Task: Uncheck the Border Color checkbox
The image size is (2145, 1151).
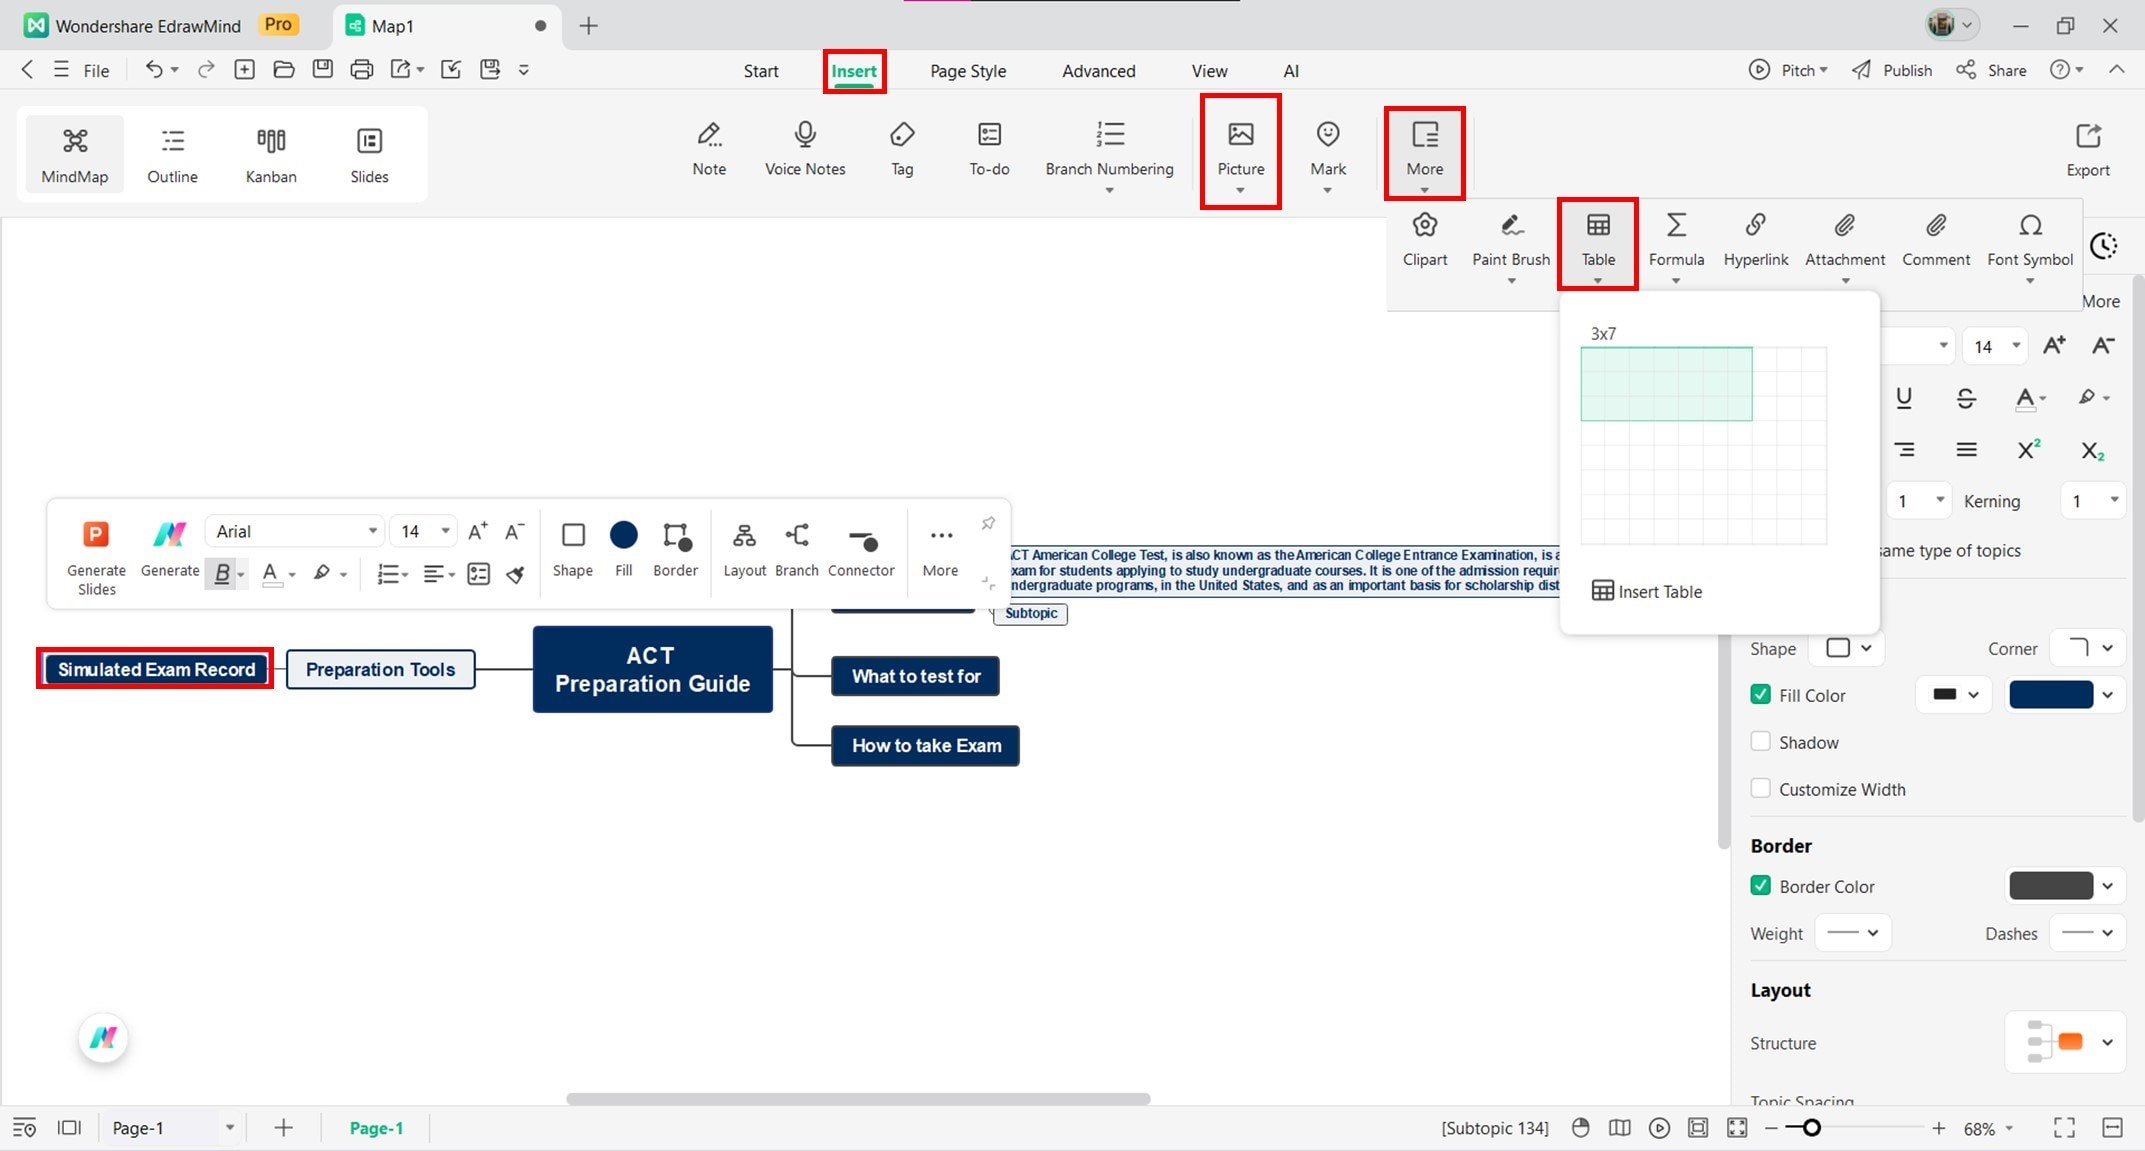Action: [x=1760, y=885]
